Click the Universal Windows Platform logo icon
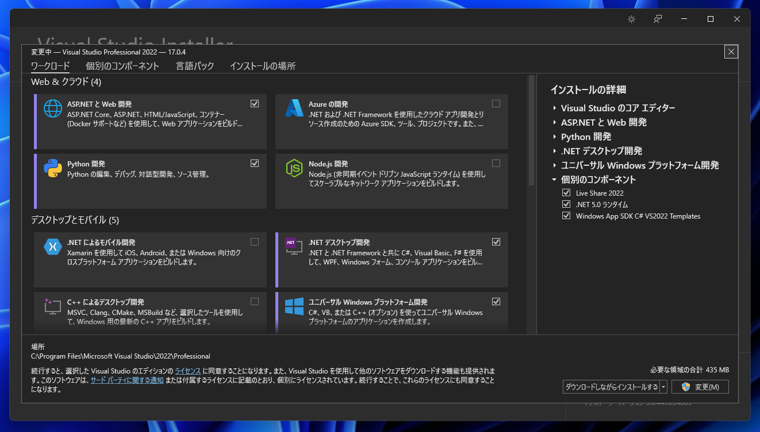This screenshot has width=760, height=432. [294, 306]
